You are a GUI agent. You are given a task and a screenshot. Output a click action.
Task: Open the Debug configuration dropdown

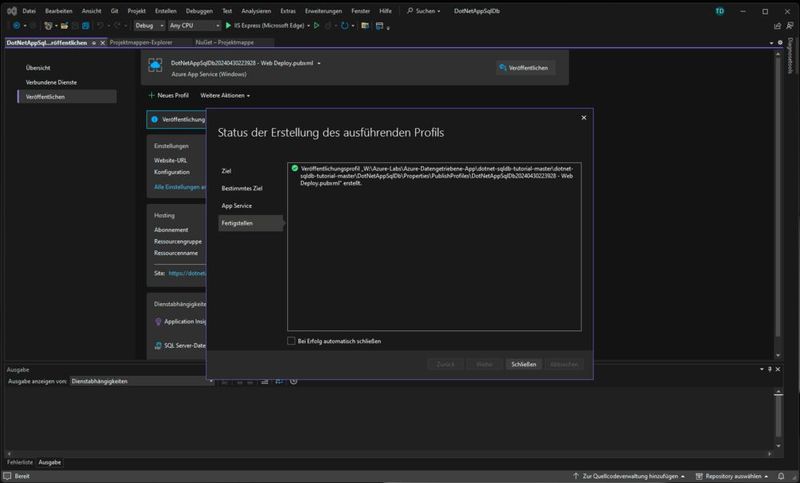coord(149,26)
